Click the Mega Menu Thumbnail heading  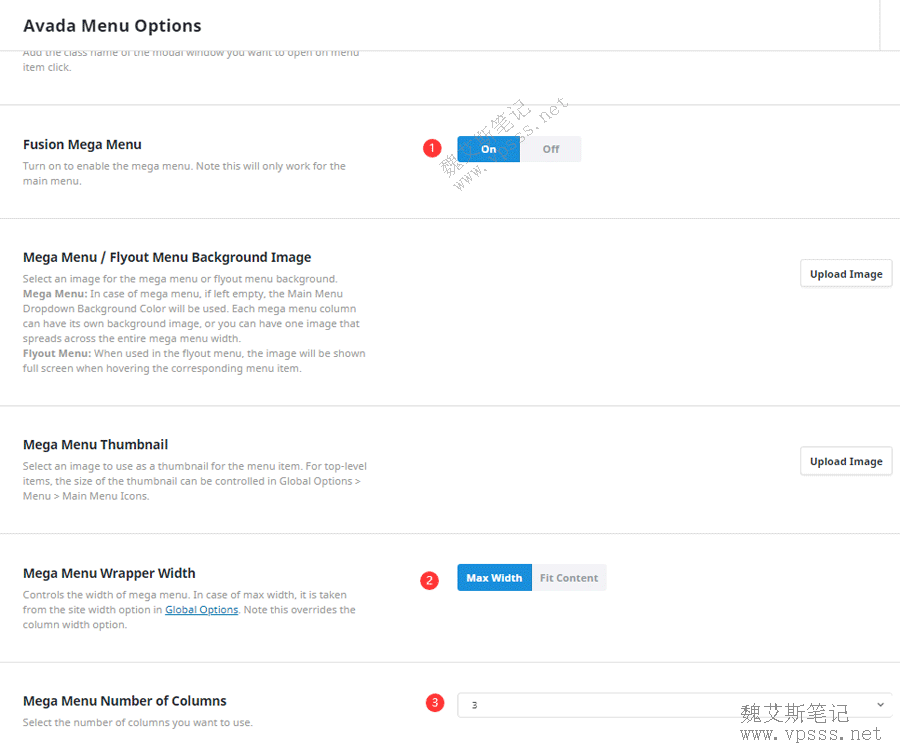pyautogui.click(x=95, y=444)
